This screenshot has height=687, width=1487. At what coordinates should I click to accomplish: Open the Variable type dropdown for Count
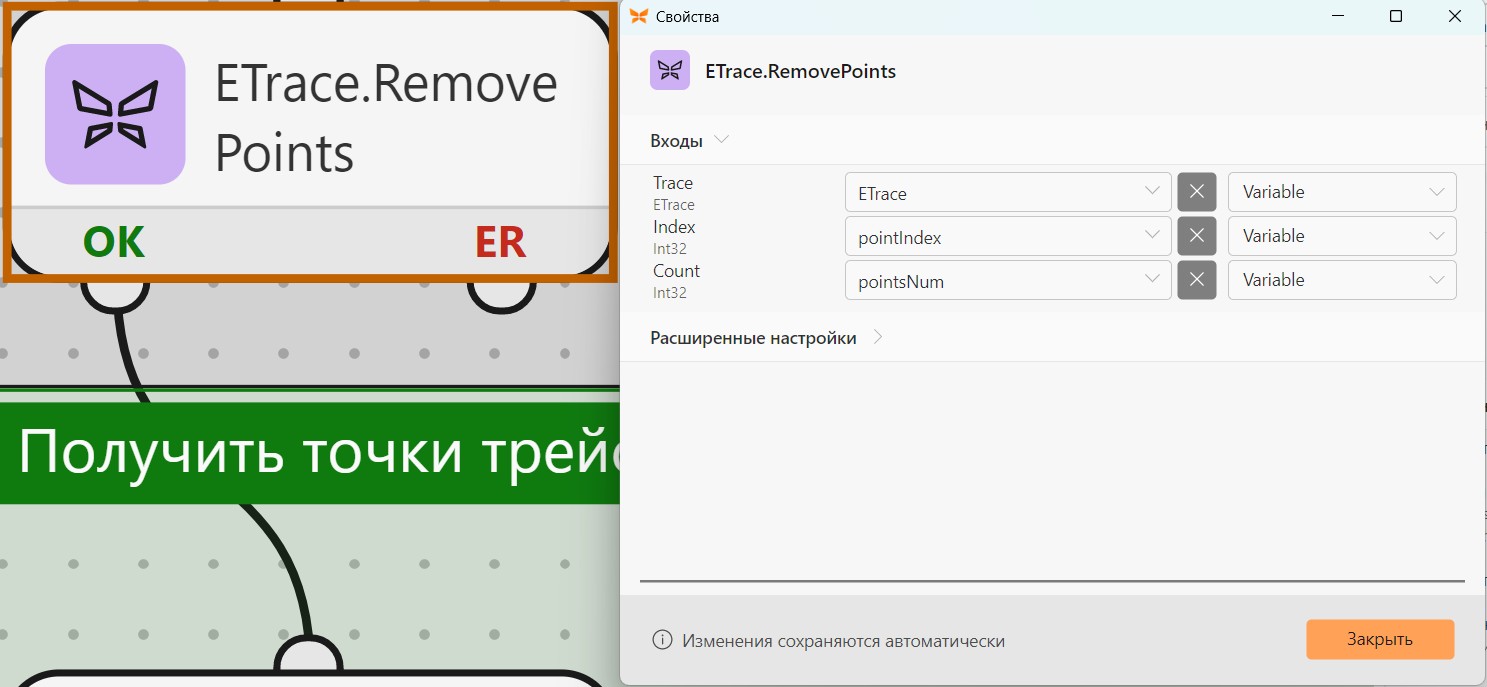pos(1342,280)
